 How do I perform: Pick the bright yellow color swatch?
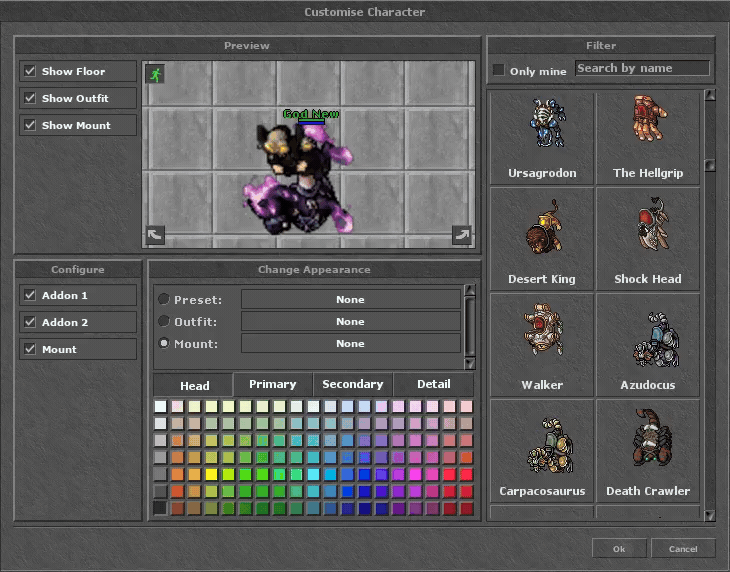click(x=211, y=474)
